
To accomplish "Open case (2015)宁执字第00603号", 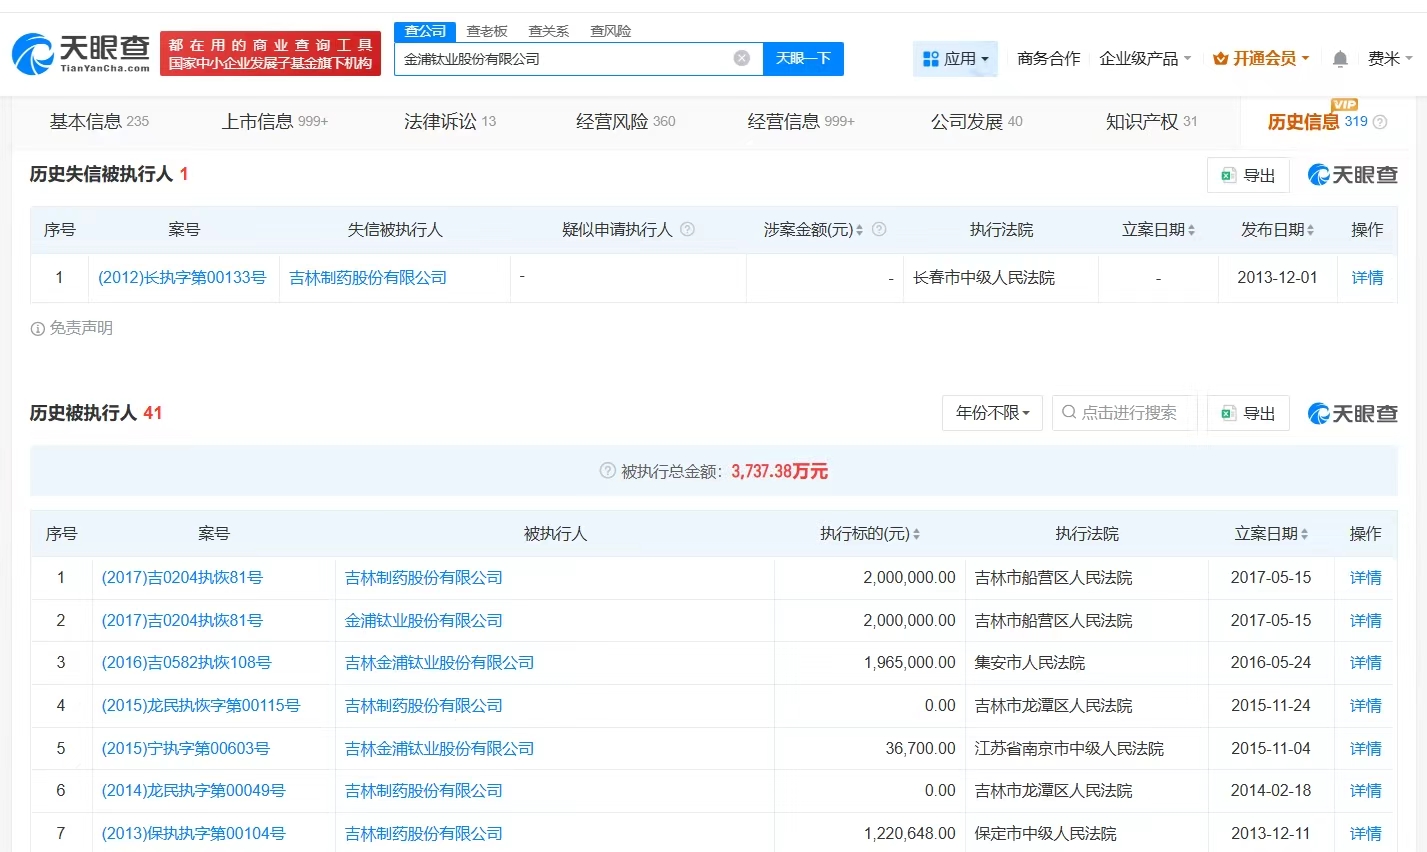I will point(186,749).
